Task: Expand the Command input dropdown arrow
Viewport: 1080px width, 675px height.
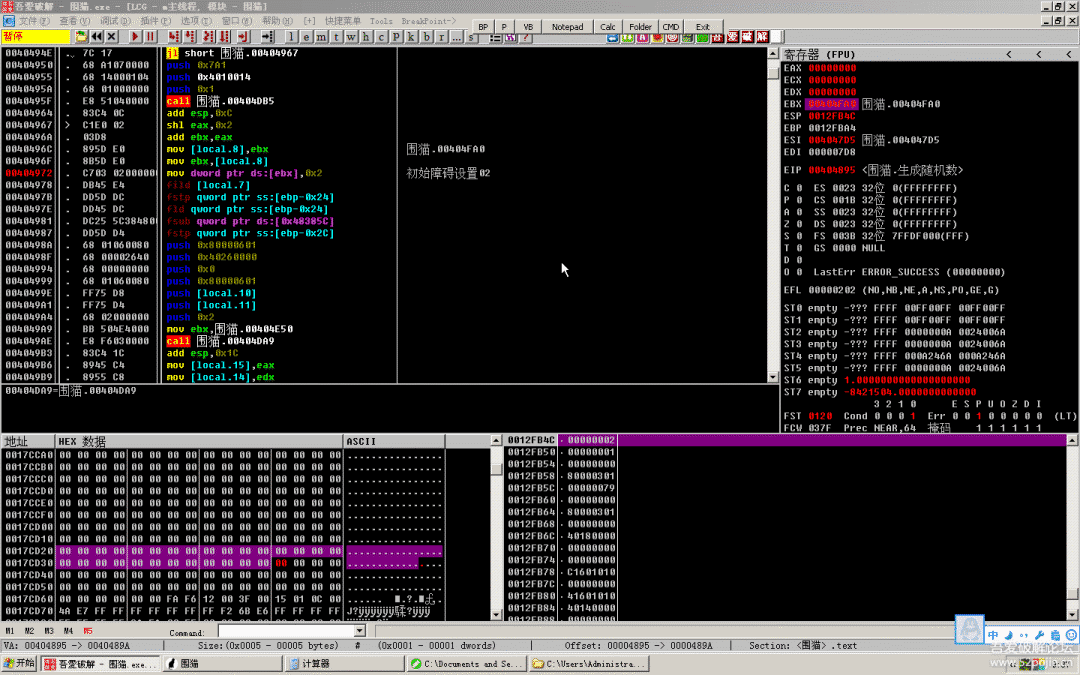Action: pyautogui.click(x=361, y=631)
